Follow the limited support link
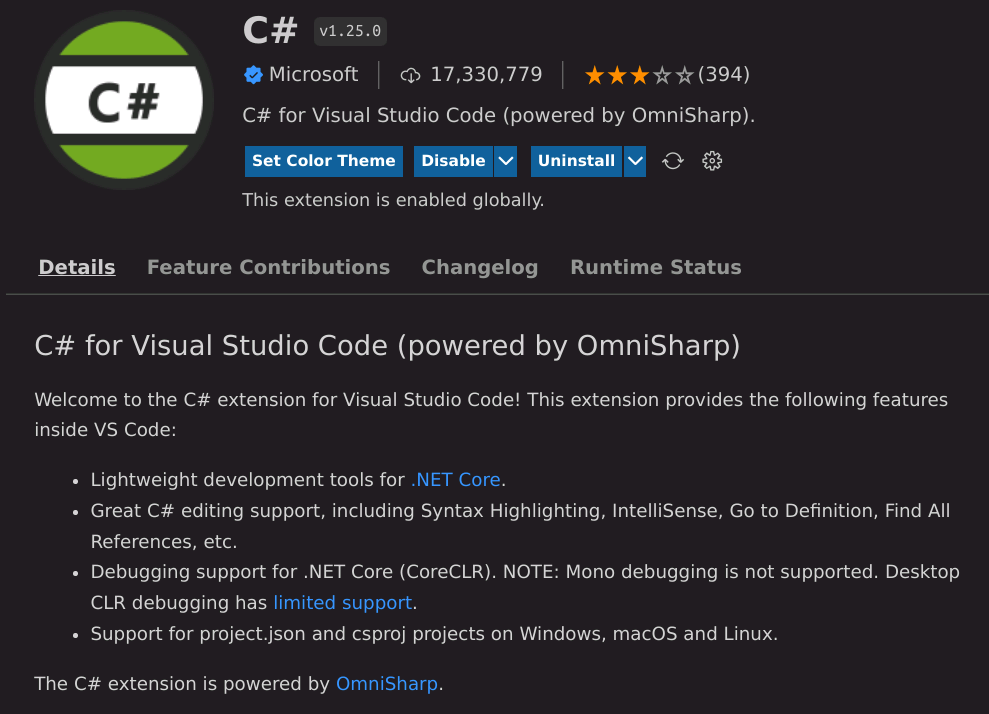The height and width of the screenshot is (714, 989). pyautogui.click(x=342, y=602)
